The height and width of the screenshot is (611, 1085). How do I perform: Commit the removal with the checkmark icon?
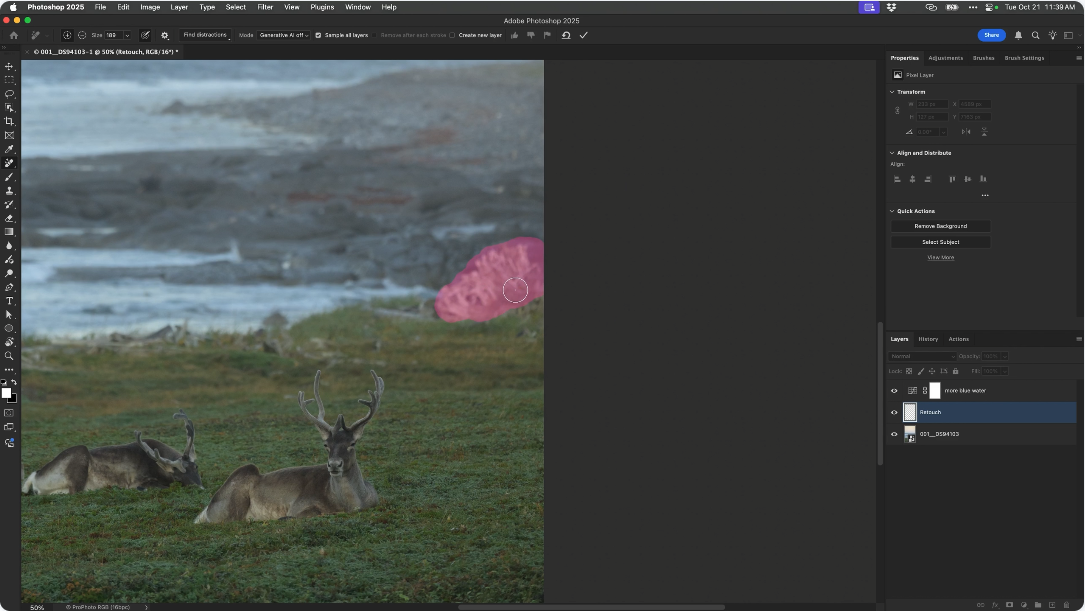pyautogui.click(x=584, y=35)
